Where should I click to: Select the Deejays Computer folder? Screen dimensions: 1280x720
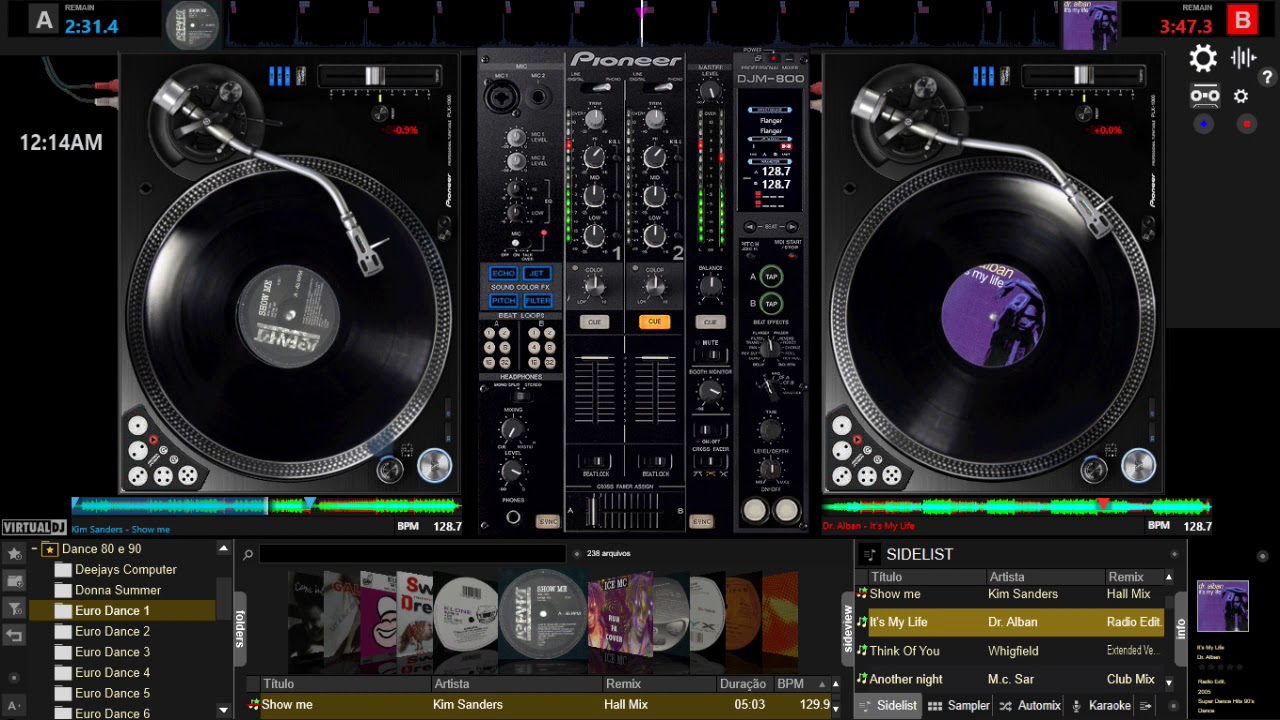click(126, 570)
